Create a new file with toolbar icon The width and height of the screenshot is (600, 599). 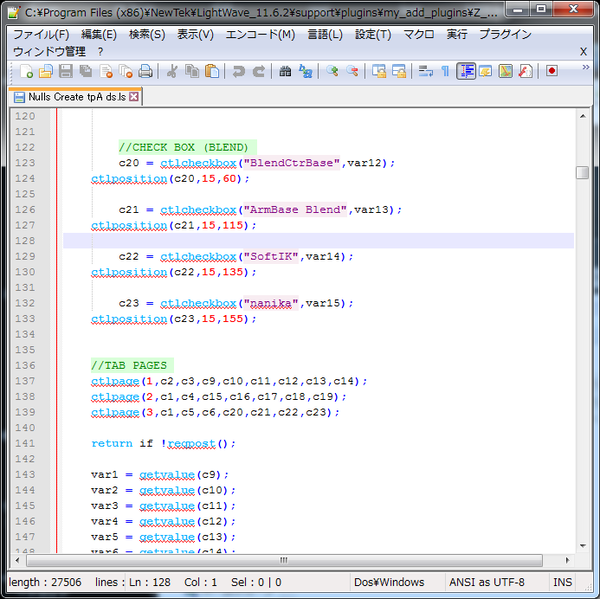point(26,71)
